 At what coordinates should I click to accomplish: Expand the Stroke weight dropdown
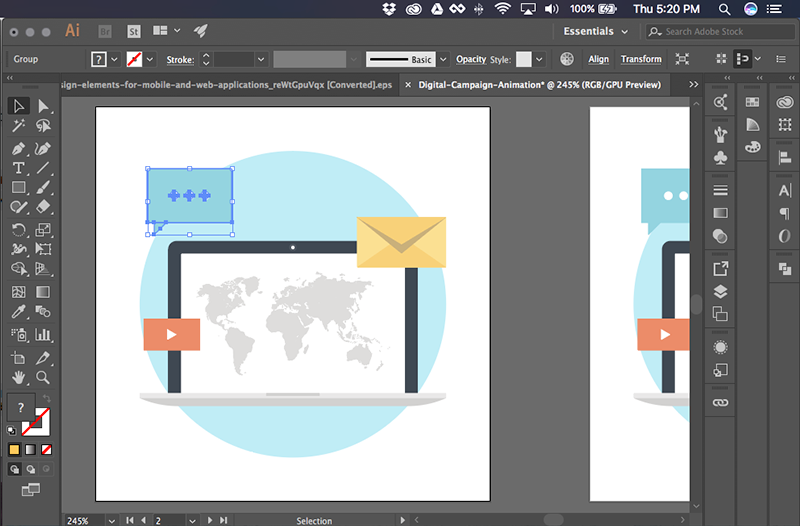tap(261, 60)
